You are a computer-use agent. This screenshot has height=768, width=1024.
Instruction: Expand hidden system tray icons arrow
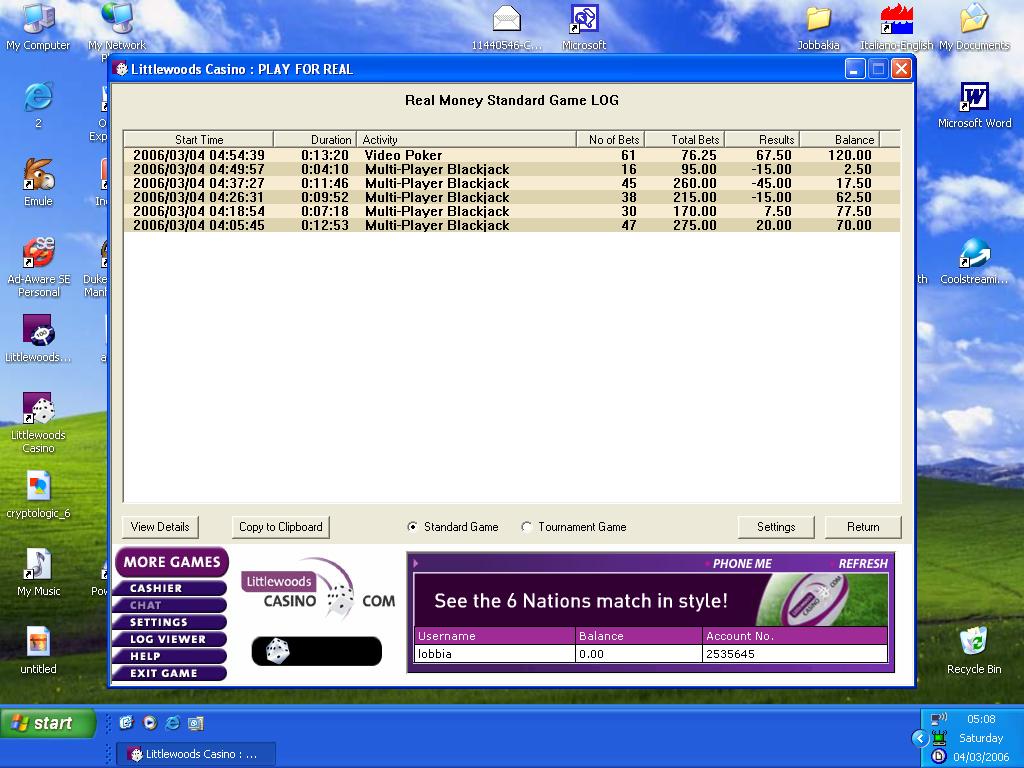tap(920, 738)
